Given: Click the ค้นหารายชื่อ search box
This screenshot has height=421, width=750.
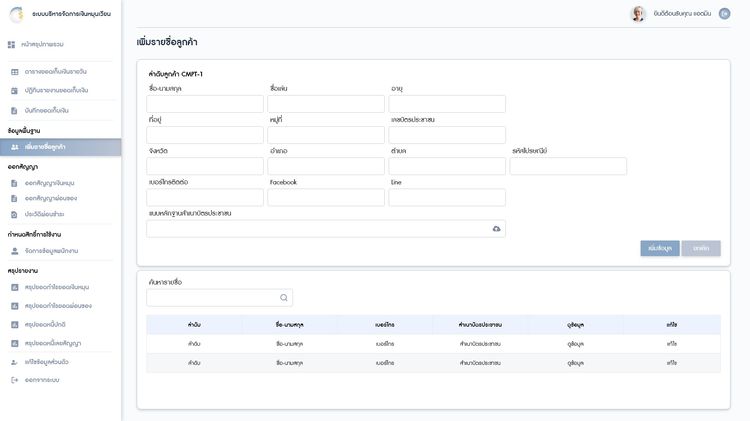Looking at the screenshot, I should (210, 298).
